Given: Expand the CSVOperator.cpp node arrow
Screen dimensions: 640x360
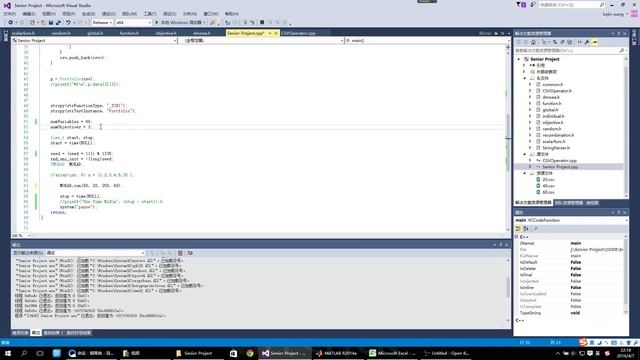Looking at the screenshot, I should pyautogui.click(x=531, y=160).
